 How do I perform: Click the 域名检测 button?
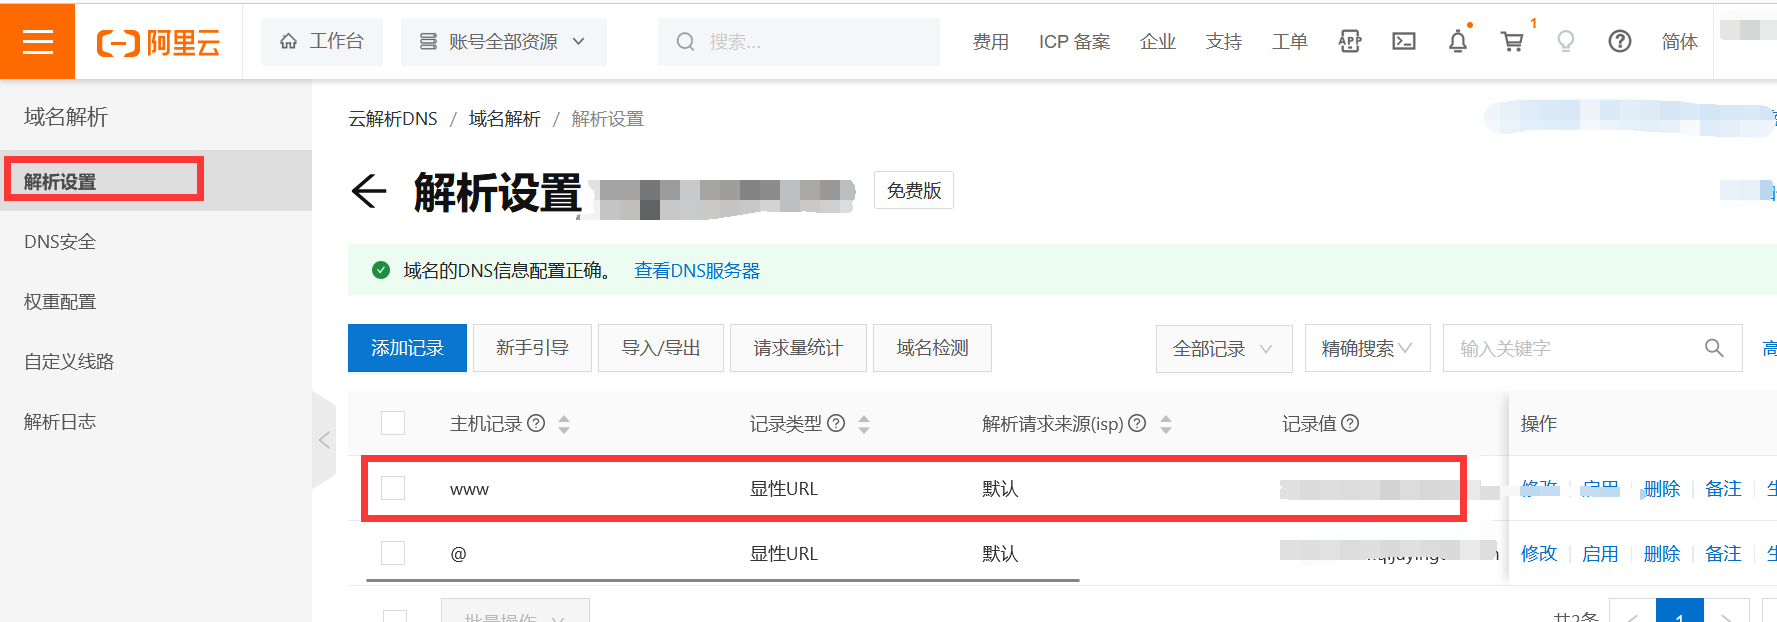click(x=932, y=348)
